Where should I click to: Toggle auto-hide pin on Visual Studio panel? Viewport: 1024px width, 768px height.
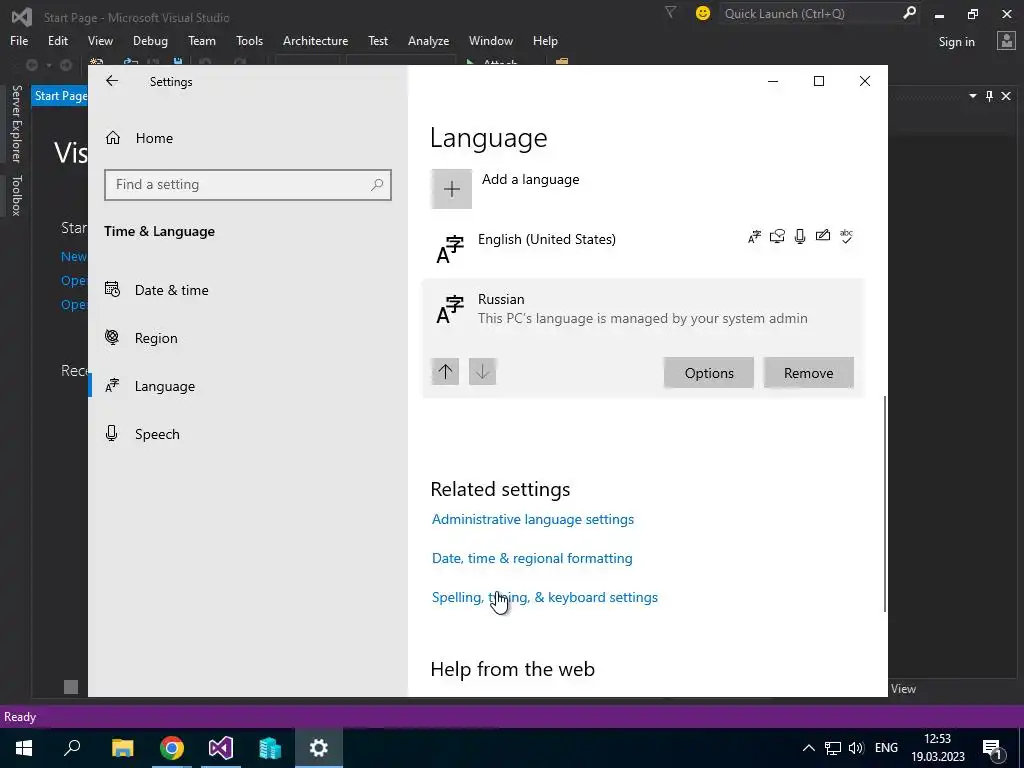tap(989, 96)
